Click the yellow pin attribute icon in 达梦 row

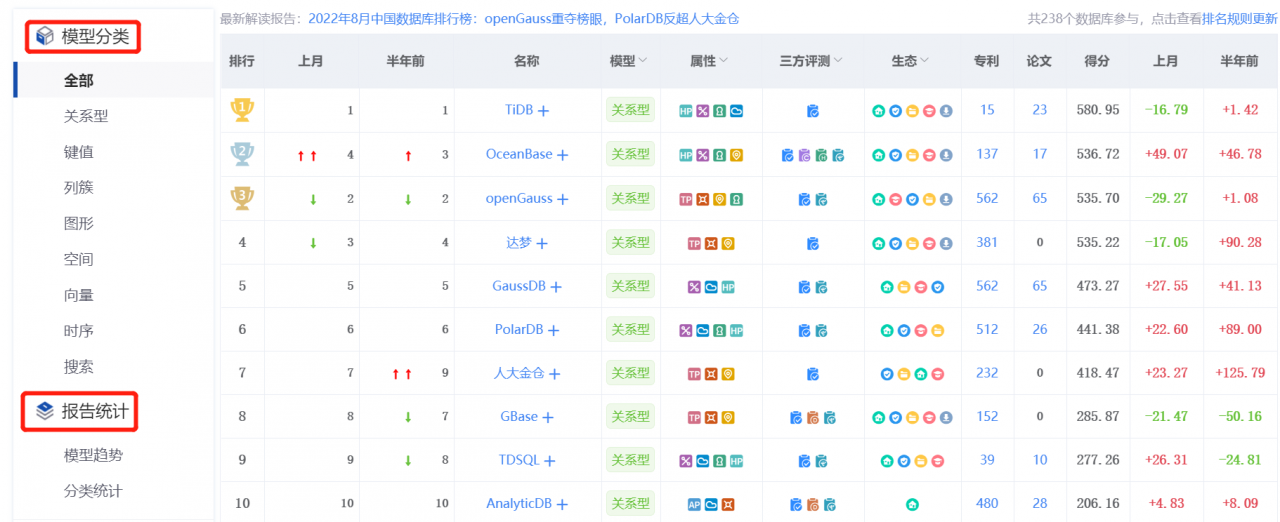tap(728, 243)
